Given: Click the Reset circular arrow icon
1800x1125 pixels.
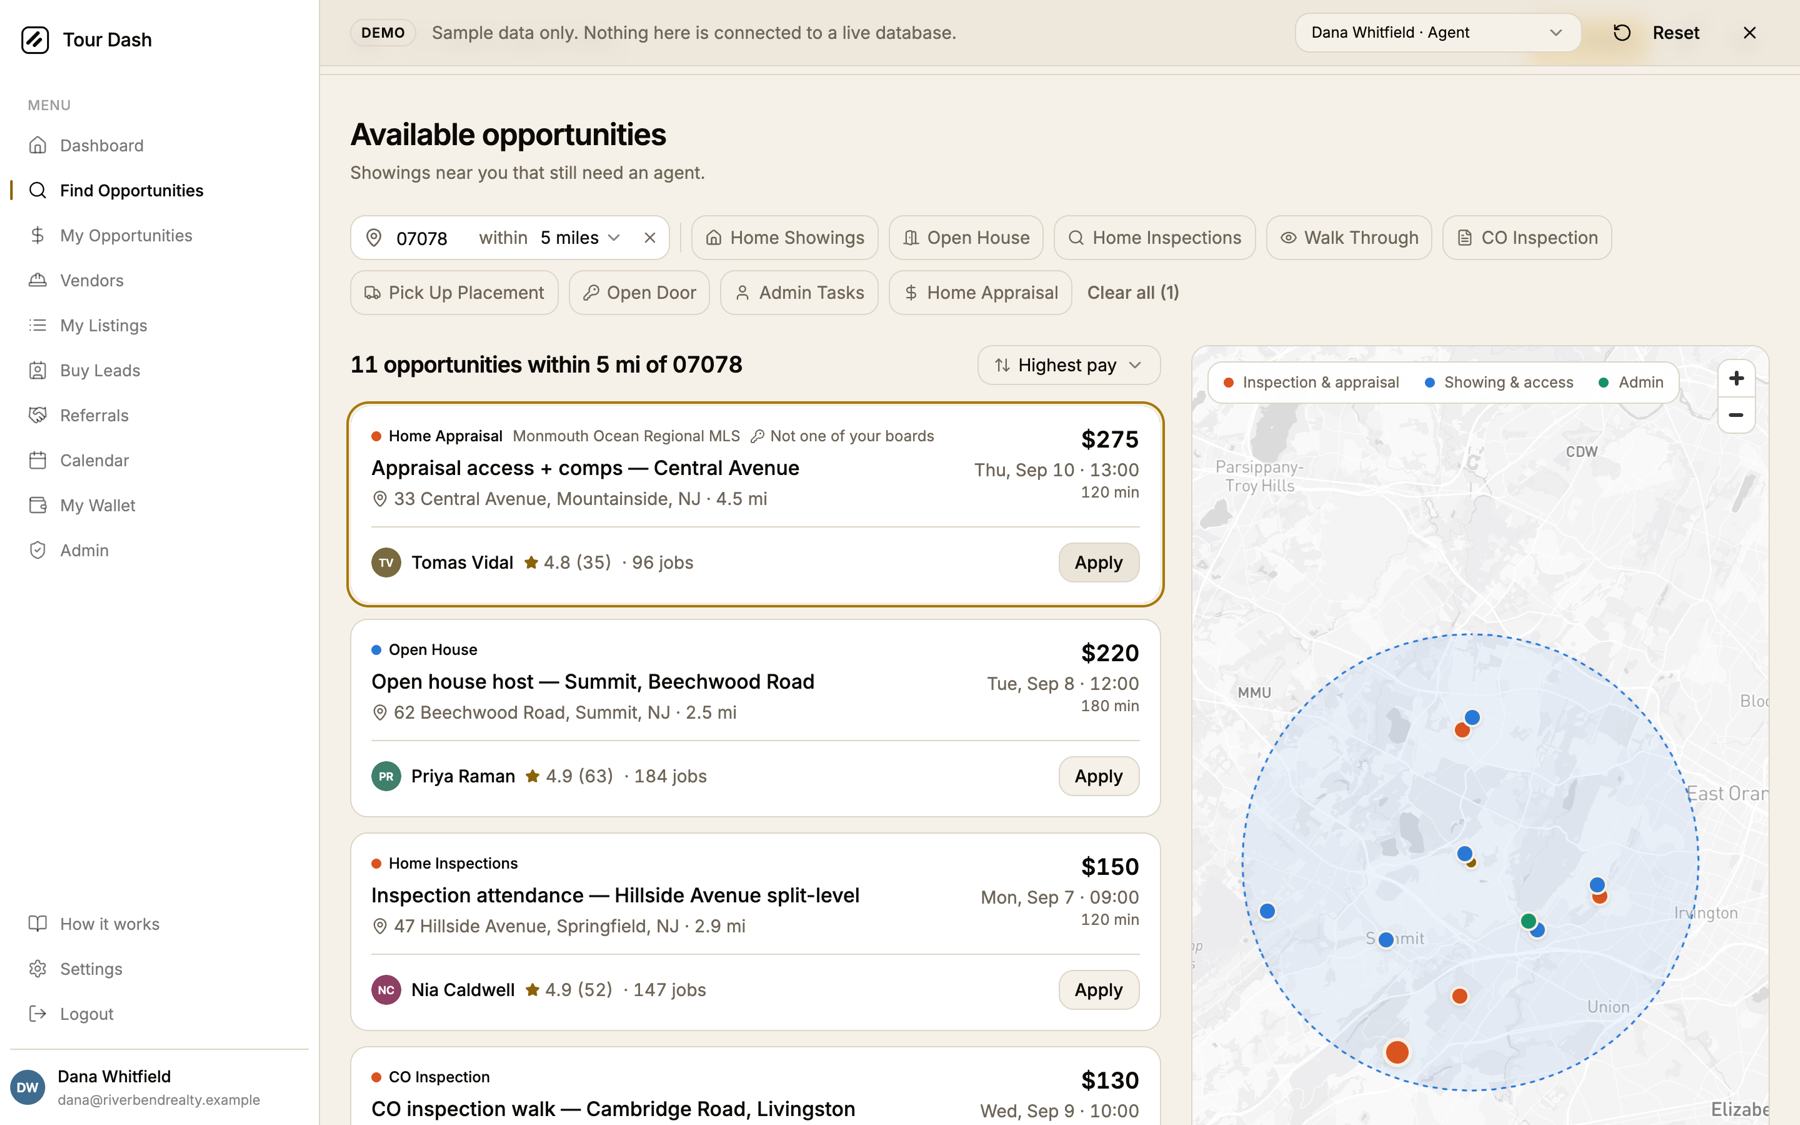Looking at the screenshot, I should 1622,33.
